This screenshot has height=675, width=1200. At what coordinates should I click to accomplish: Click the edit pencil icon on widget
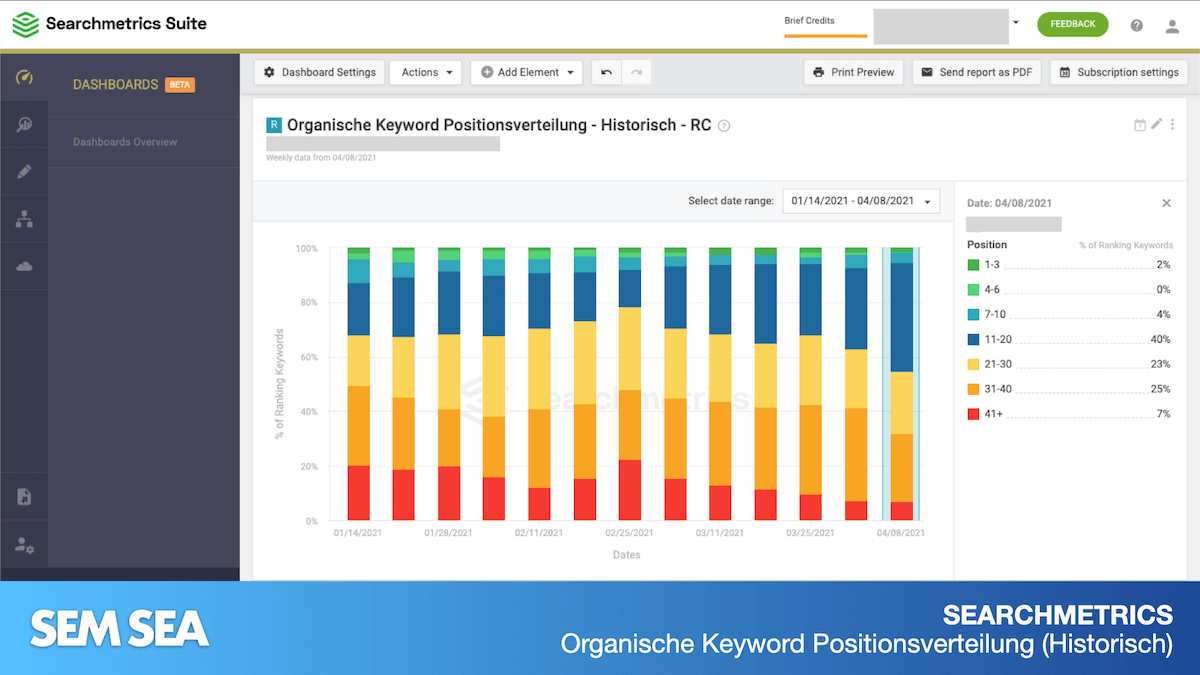1157,125
